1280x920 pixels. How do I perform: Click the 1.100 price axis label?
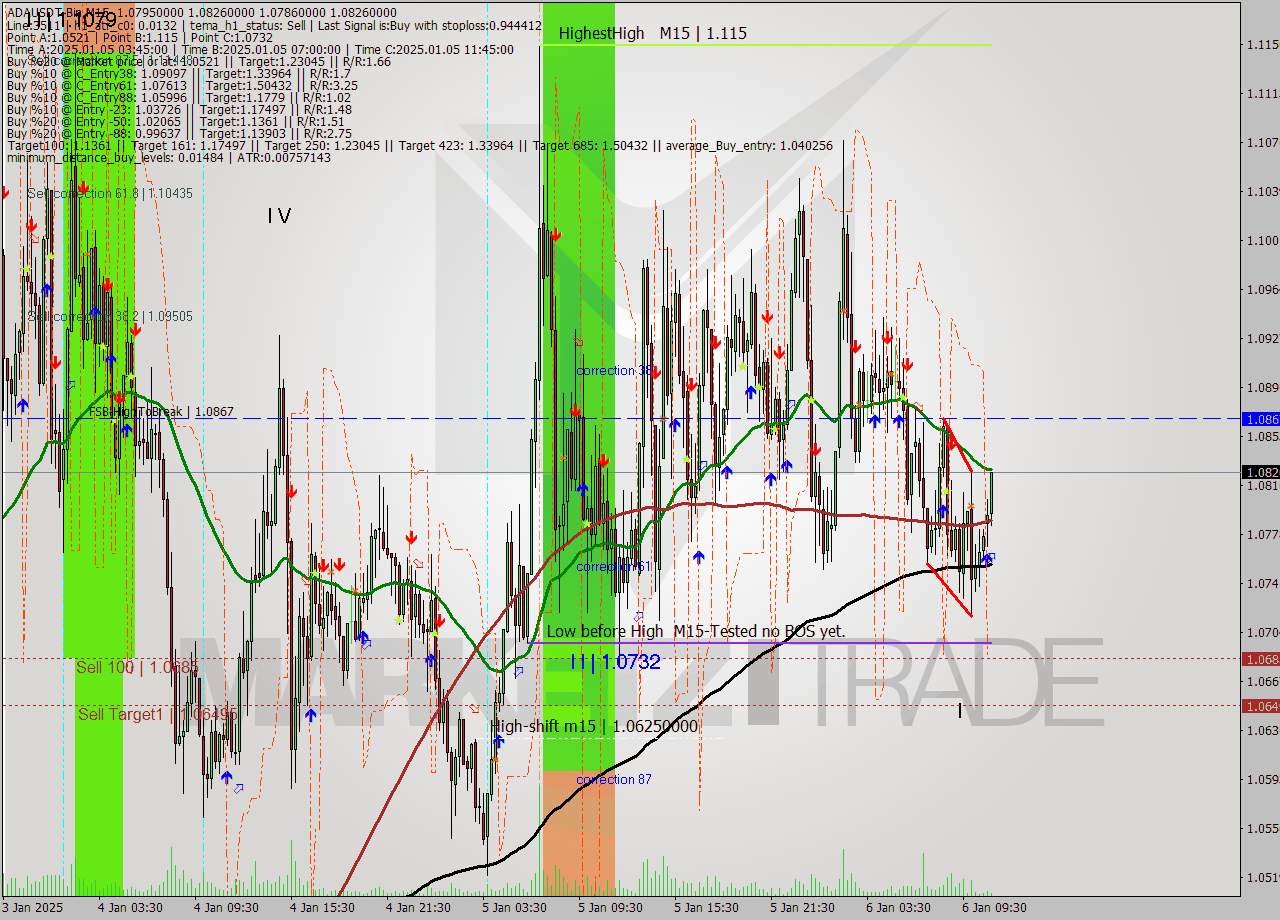(1263, 241)
